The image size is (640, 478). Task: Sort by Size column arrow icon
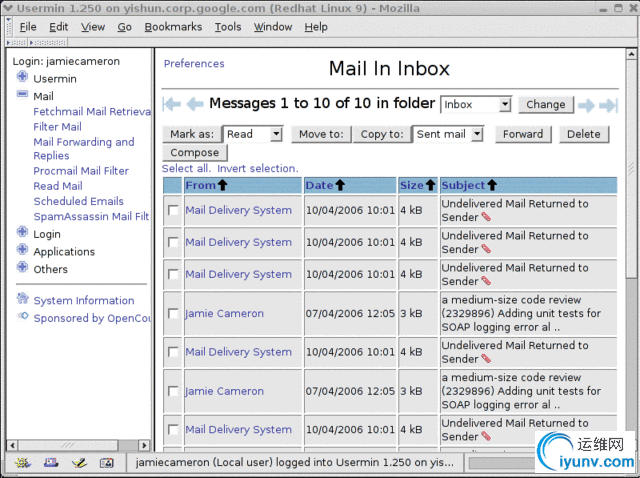point(430,185)
